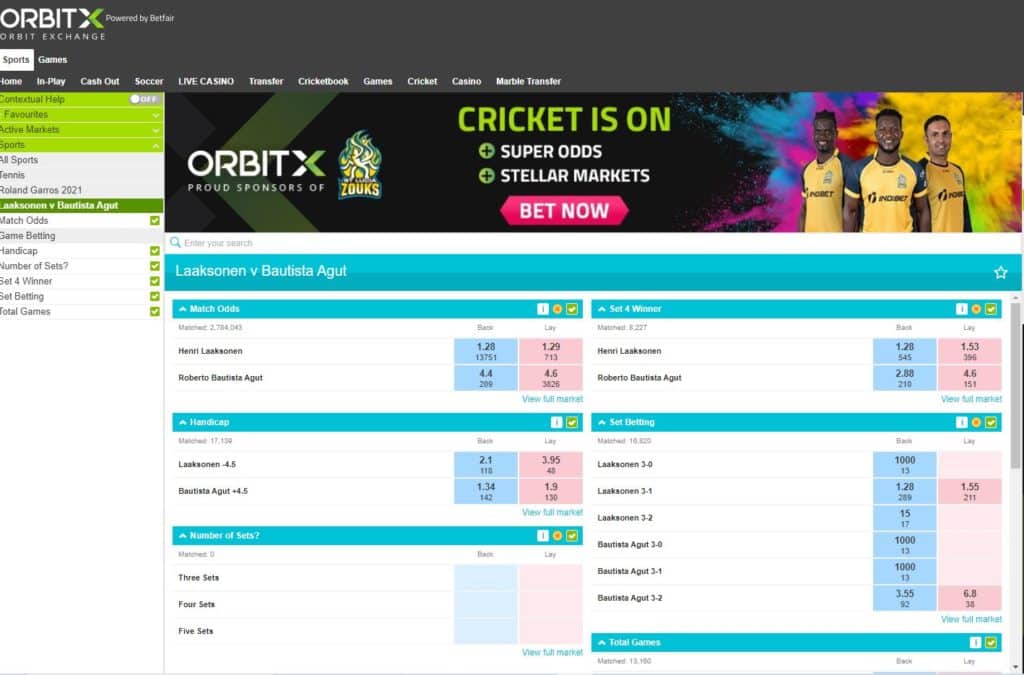Open info icon for Set 4 Winner market

(x=961, y=309)
